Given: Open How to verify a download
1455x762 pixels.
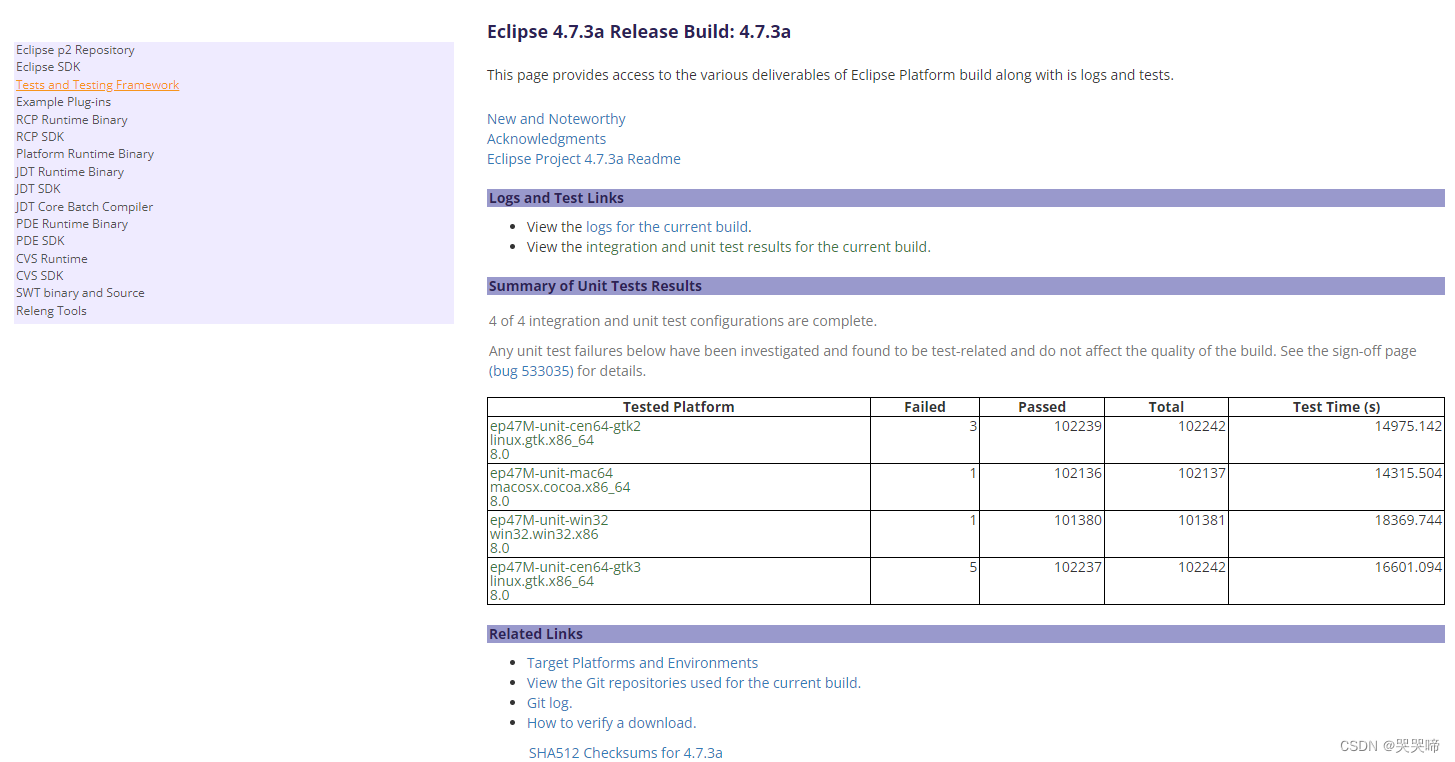Looking at the screenshot, I should (x=611, y=723).
